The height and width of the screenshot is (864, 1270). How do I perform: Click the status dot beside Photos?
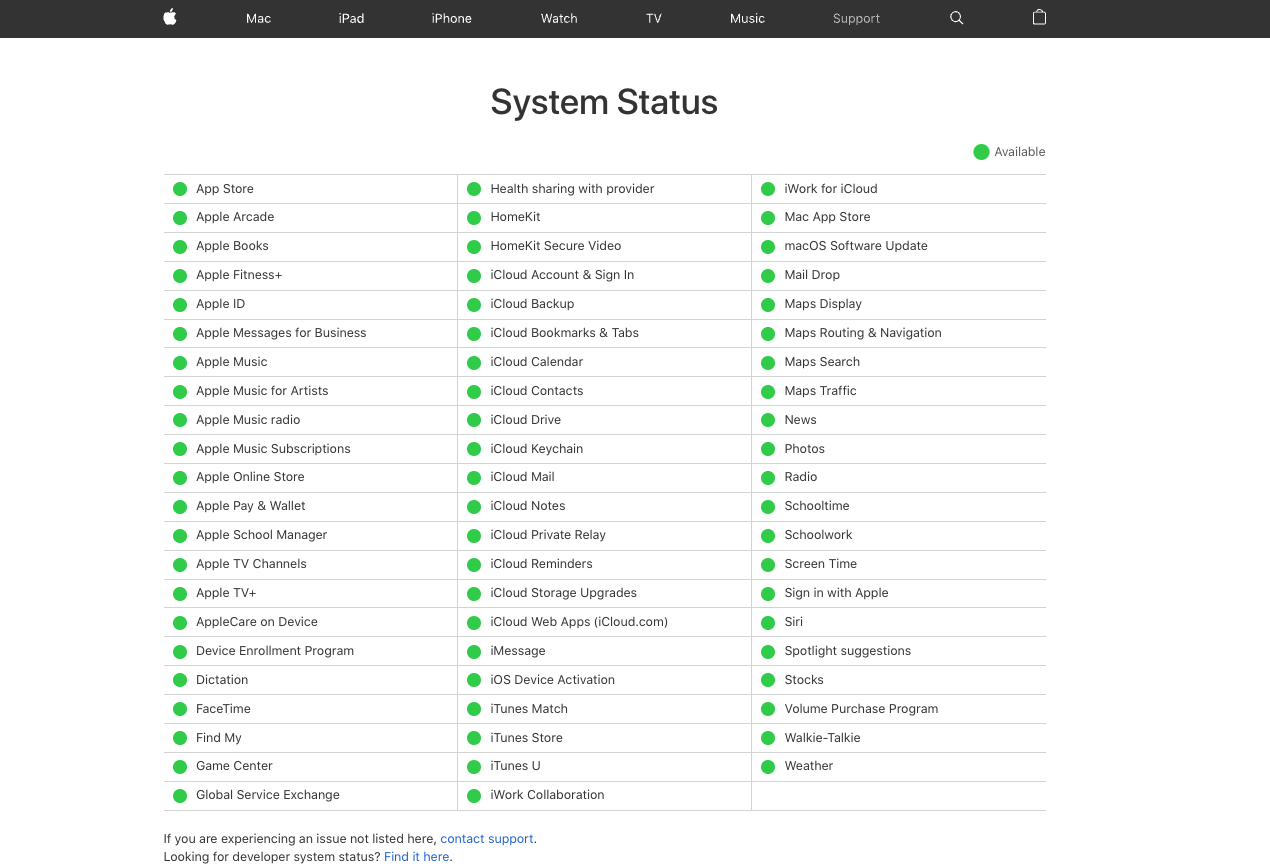(768, 450)
